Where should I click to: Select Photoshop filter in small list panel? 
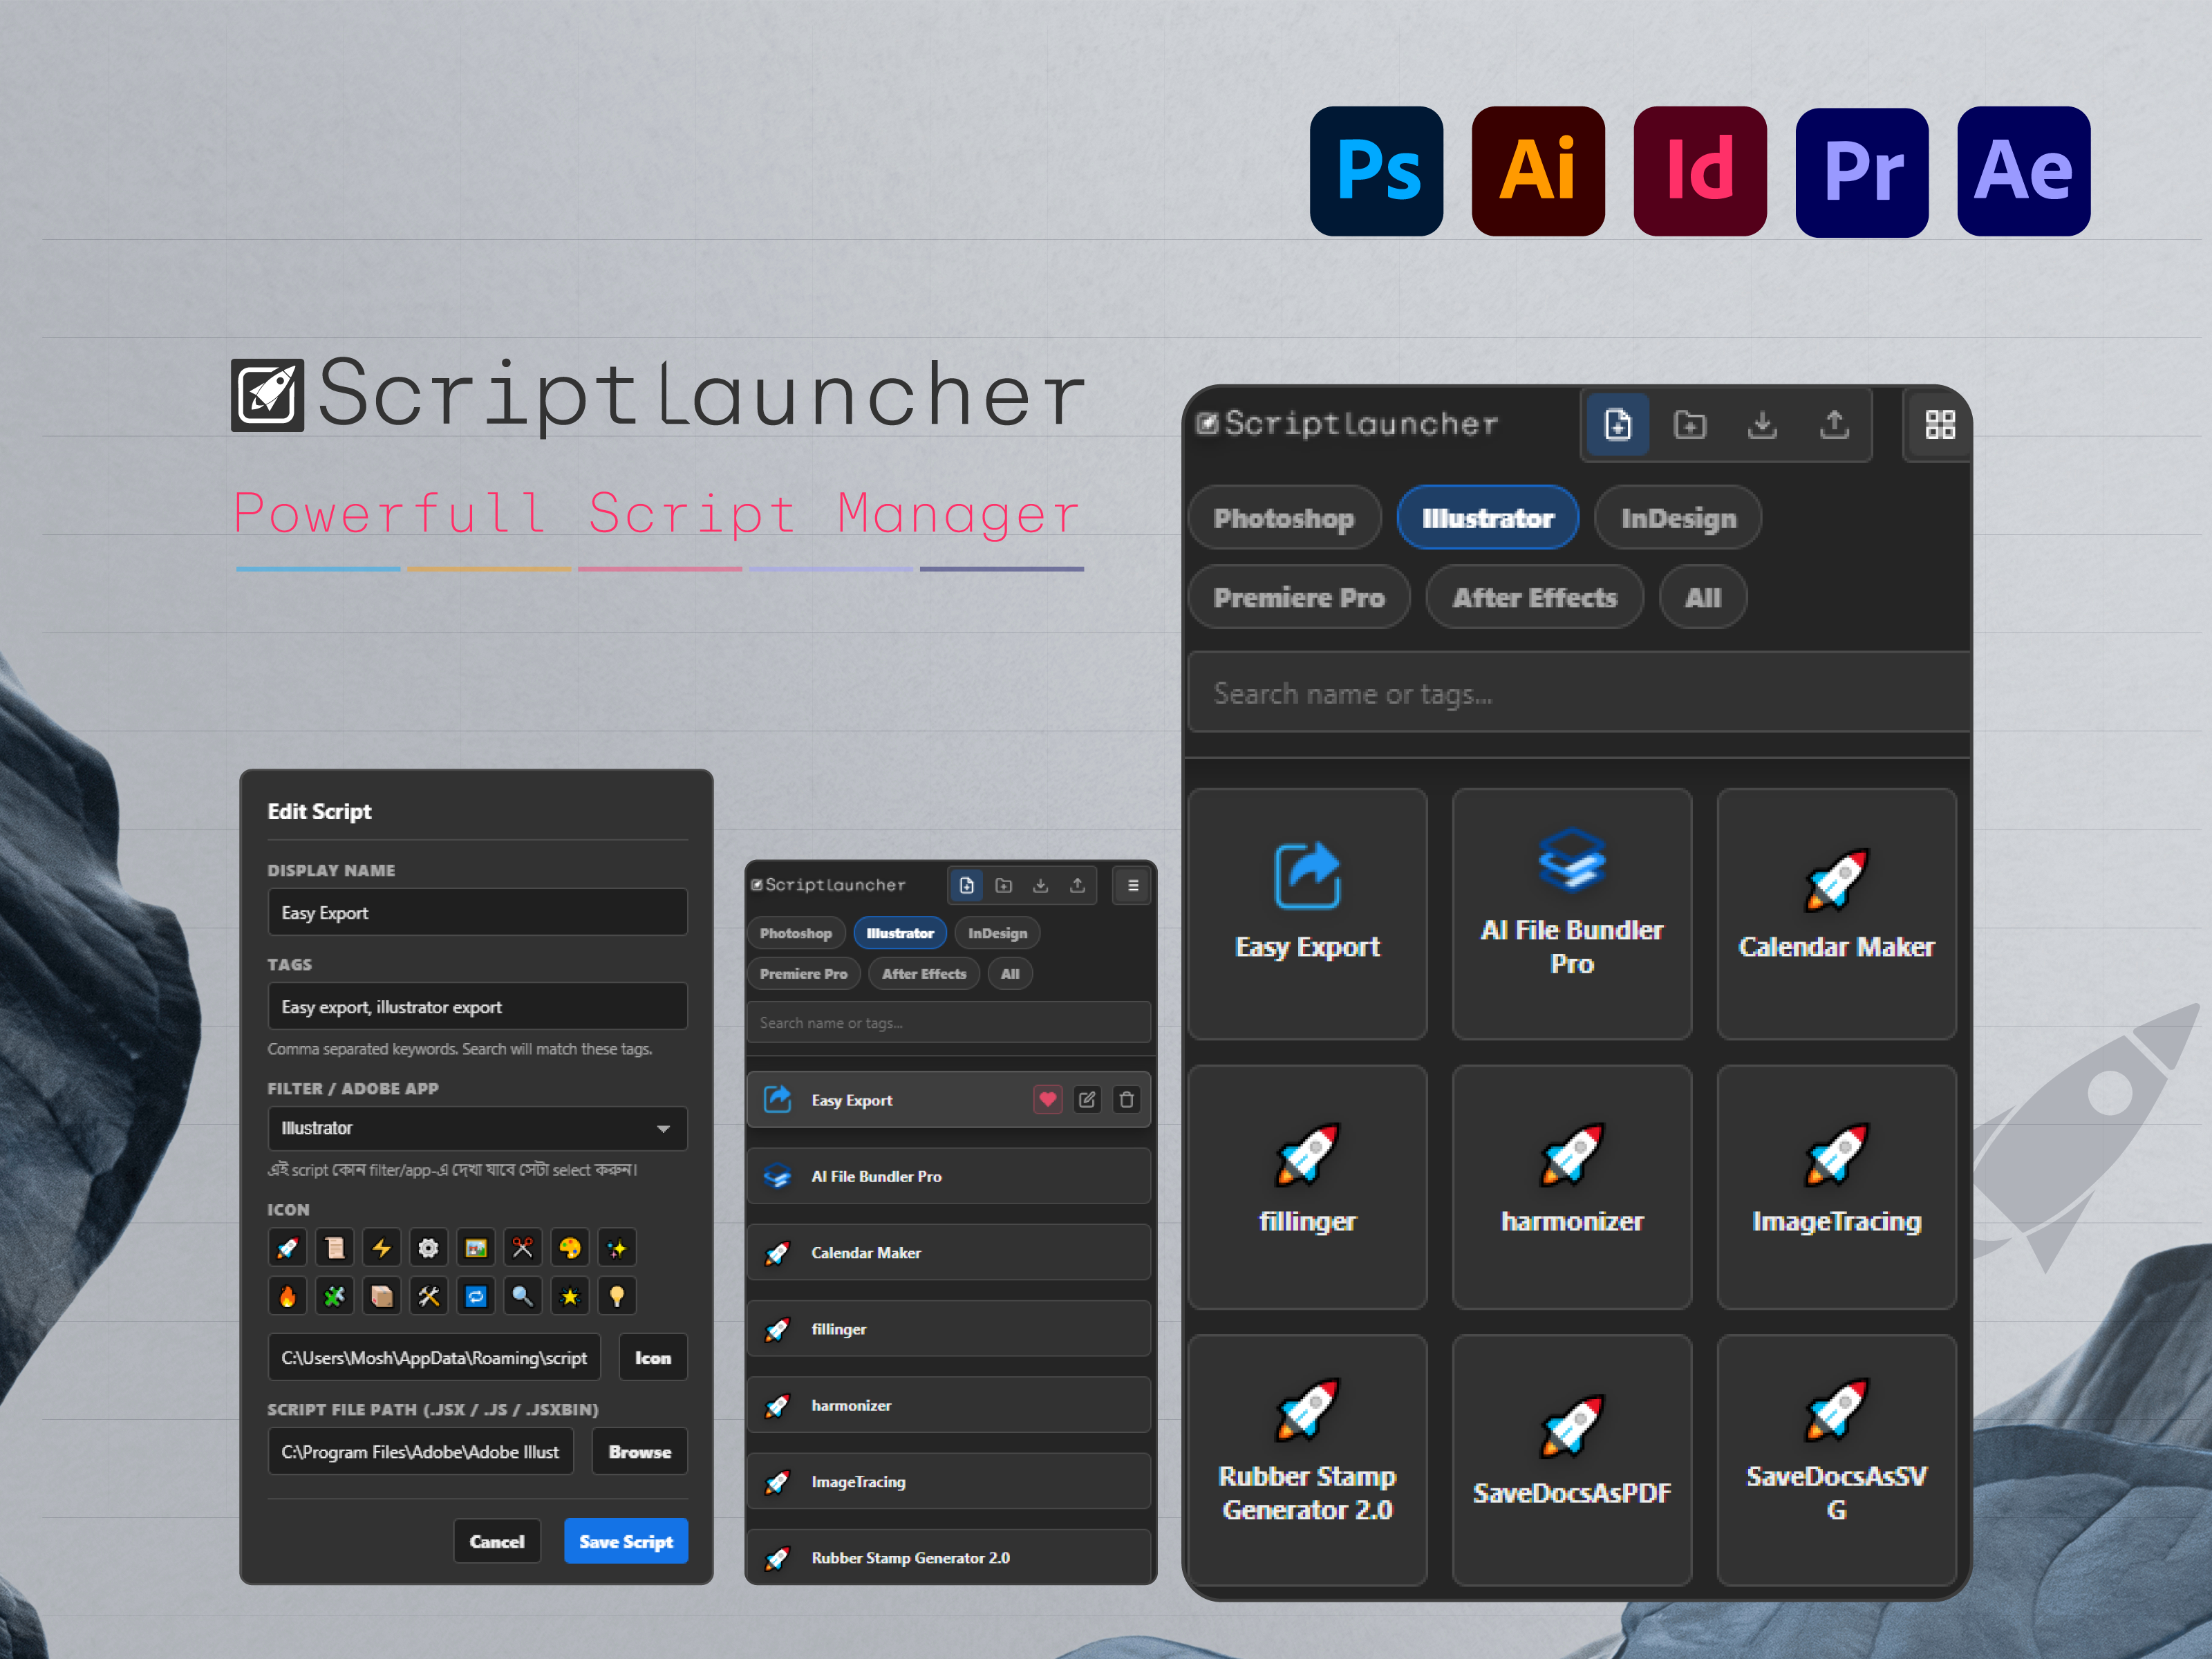(x=796, y=933)
